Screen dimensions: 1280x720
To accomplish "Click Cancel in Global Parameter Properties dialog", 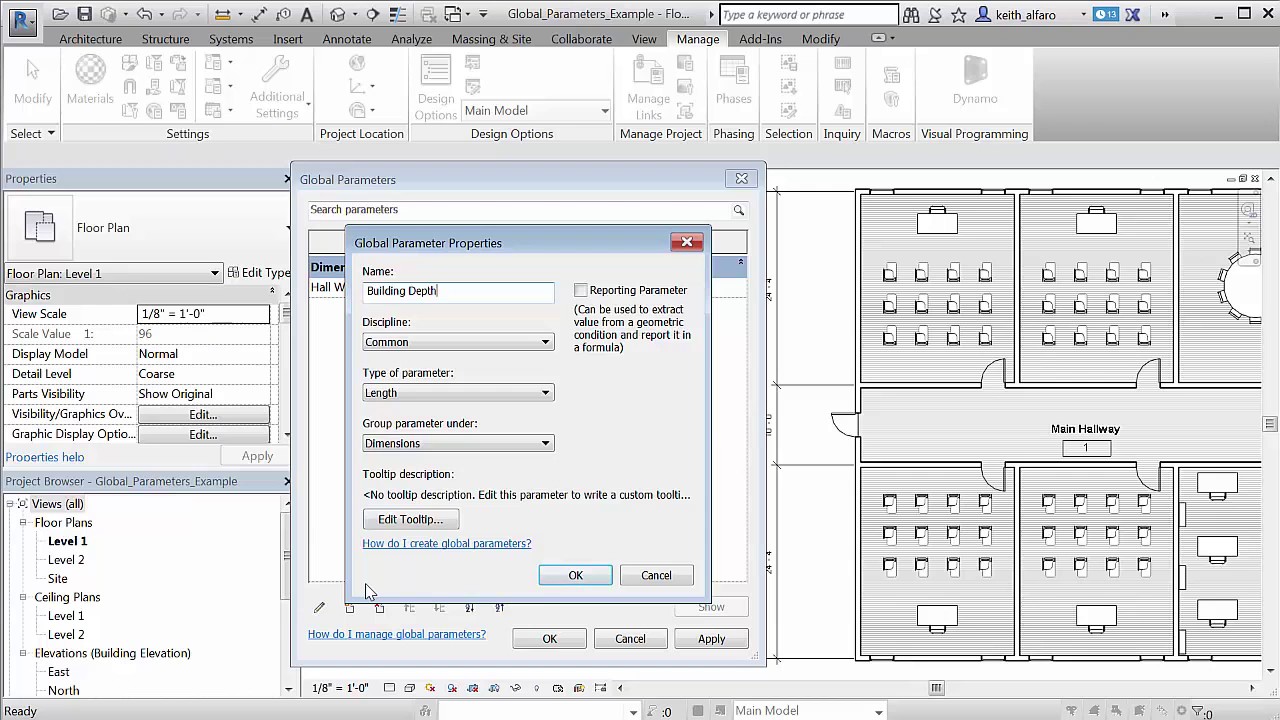I will [656, 575].
